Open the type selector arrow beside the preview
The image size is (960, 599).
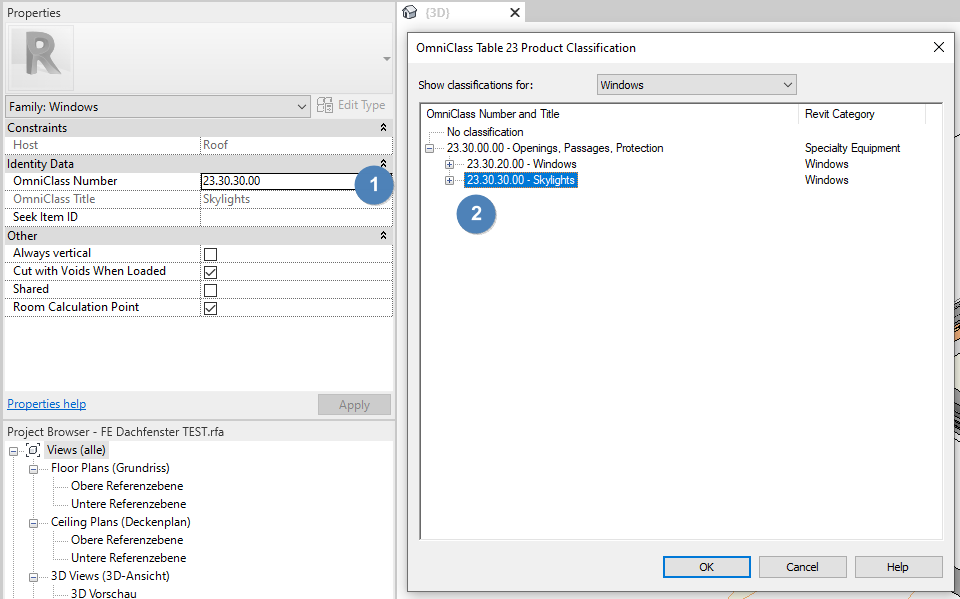pos(386,59)
